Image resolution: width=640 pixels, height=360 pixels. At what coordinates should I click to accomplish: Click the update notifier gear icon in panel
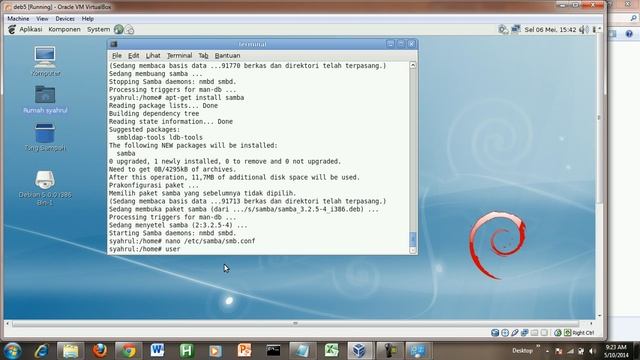point(503,29)
